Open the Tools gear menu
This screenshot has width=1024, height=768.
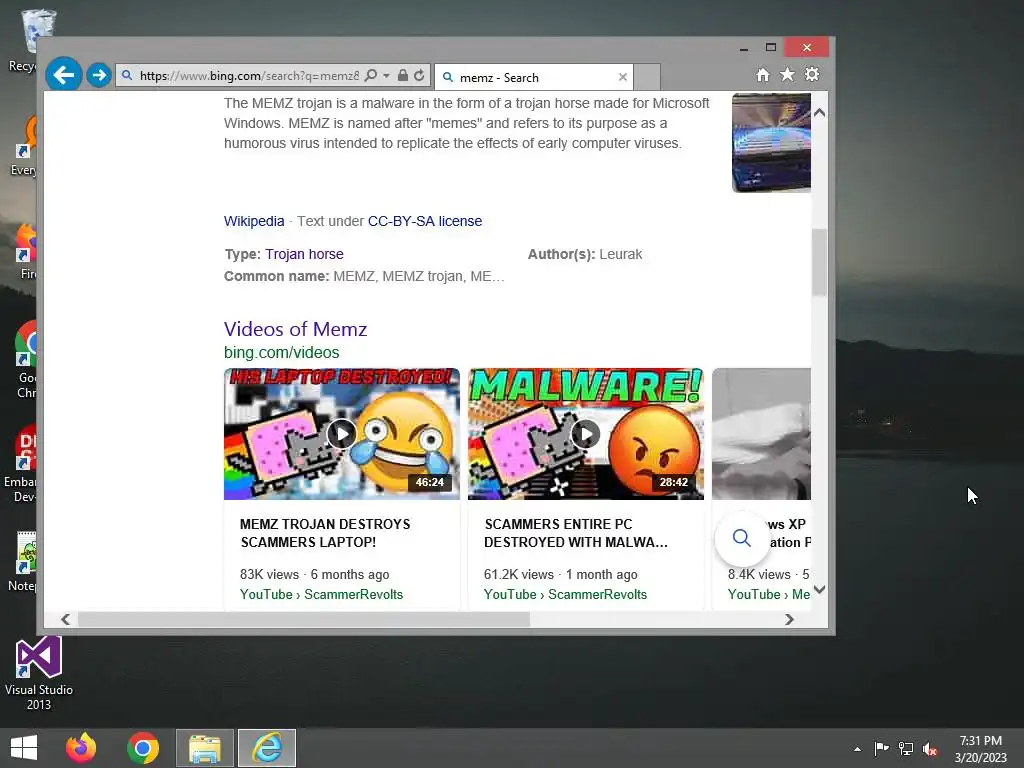point(812,74)
